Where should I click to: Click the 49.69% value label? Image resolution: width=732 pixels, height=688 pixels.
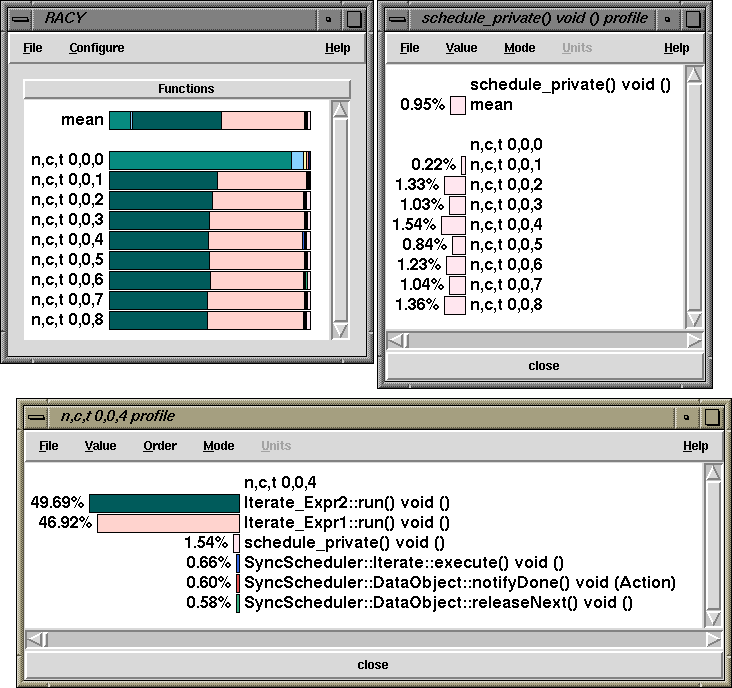point(57,503)
